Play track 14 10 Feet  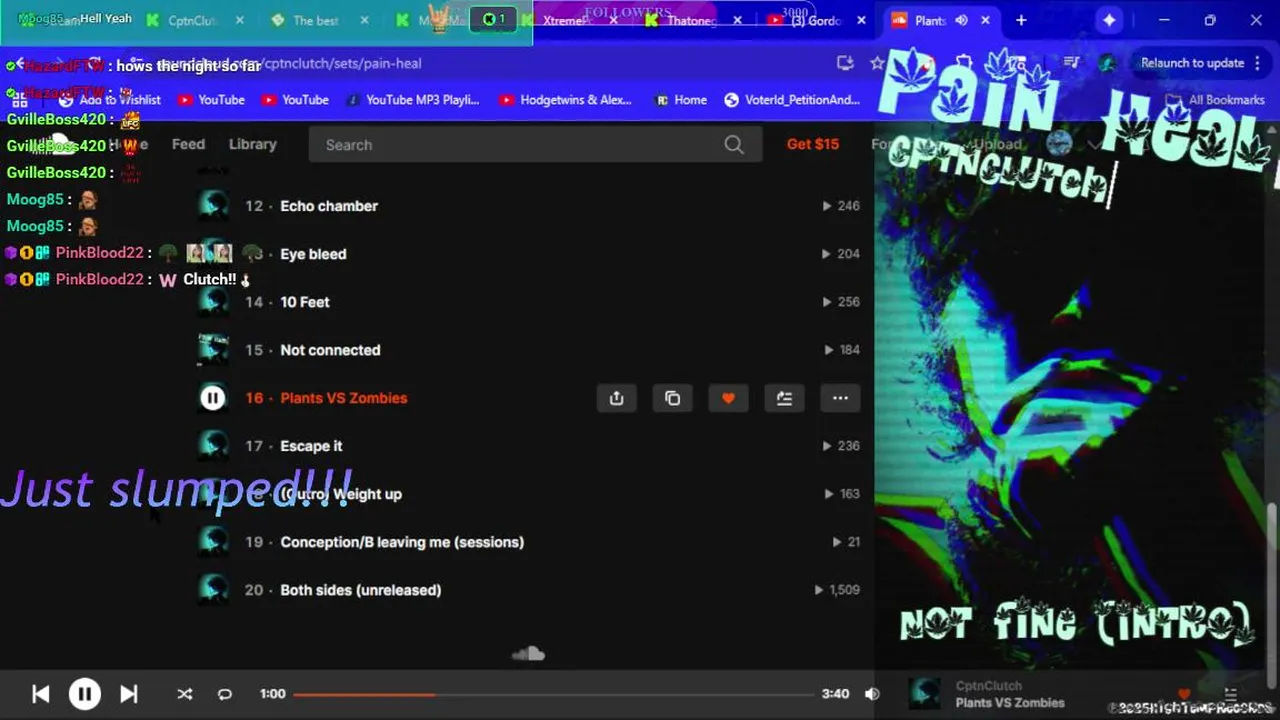[x=305, y=302]
